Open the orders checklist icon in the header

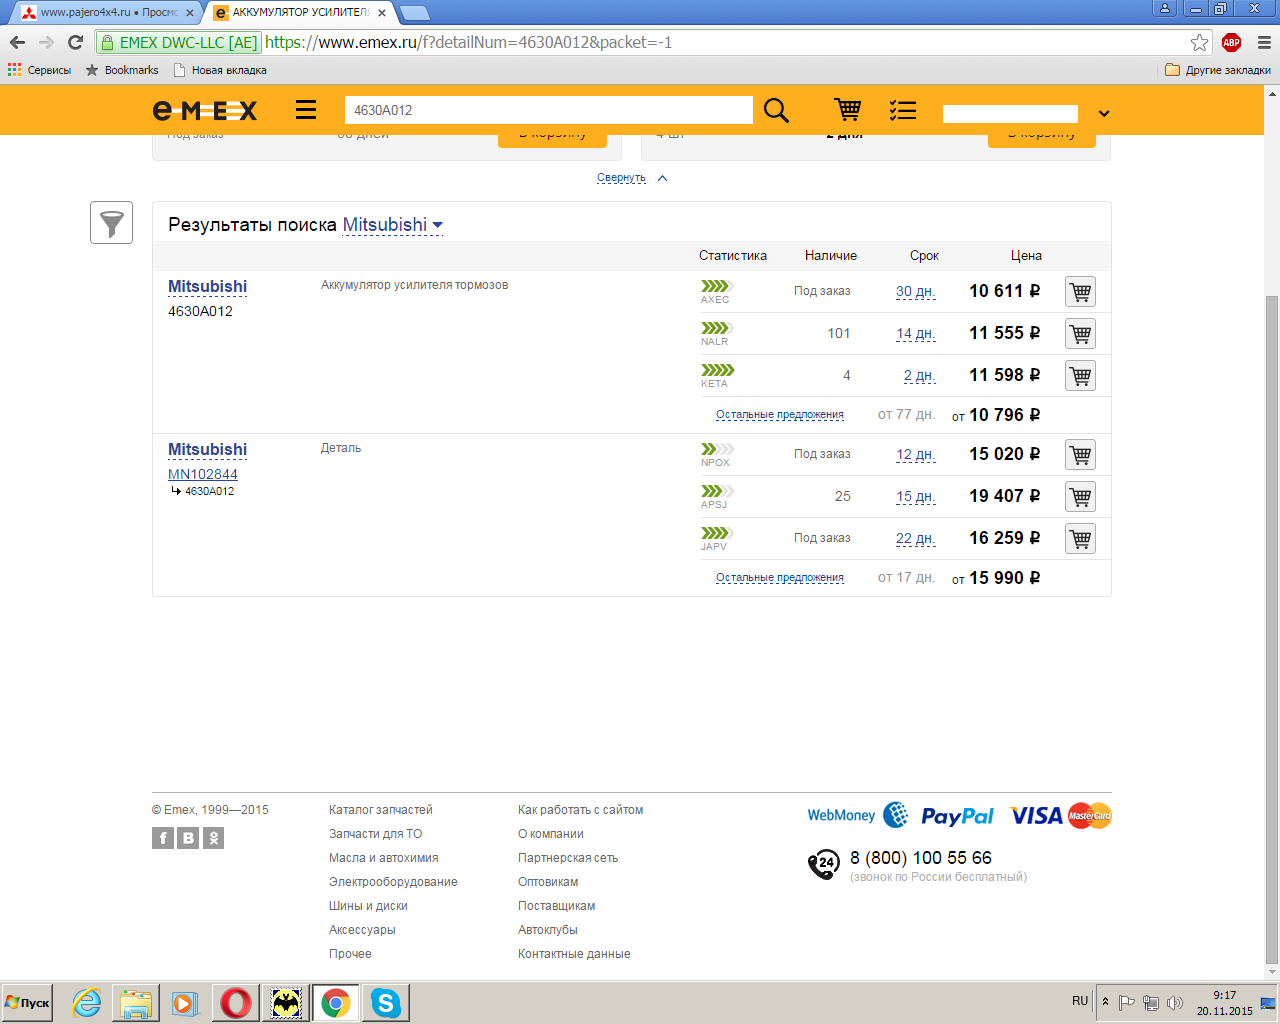click(903, 110)
